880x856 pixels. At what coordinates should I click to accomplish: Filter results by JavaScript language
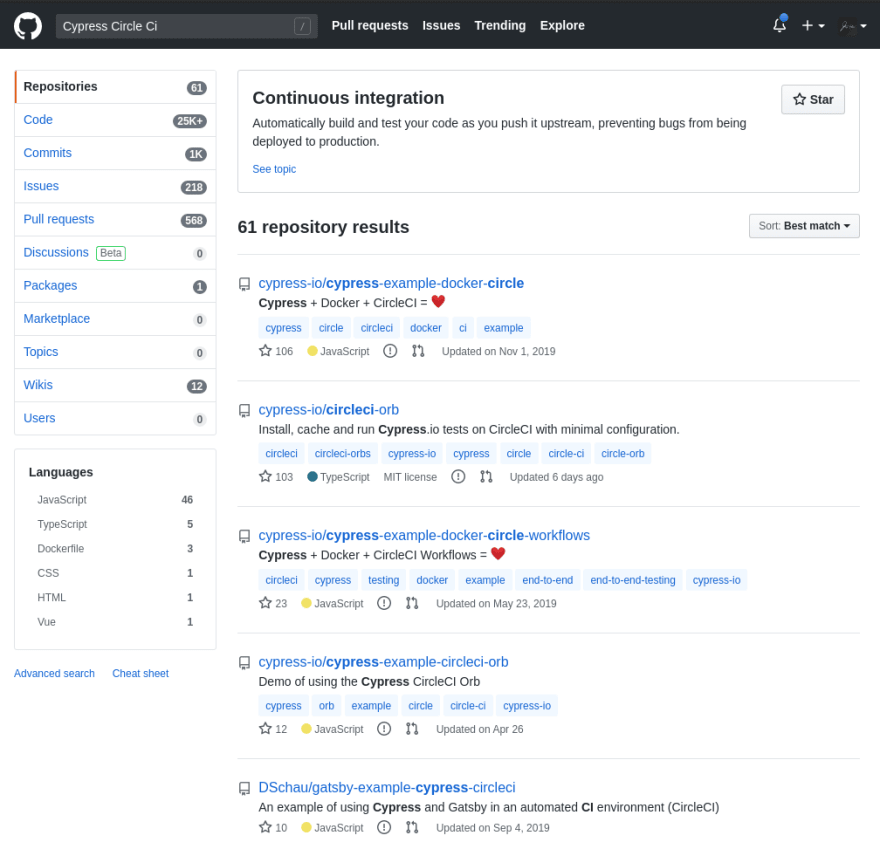pyautogui.click(x=115, y=500)
